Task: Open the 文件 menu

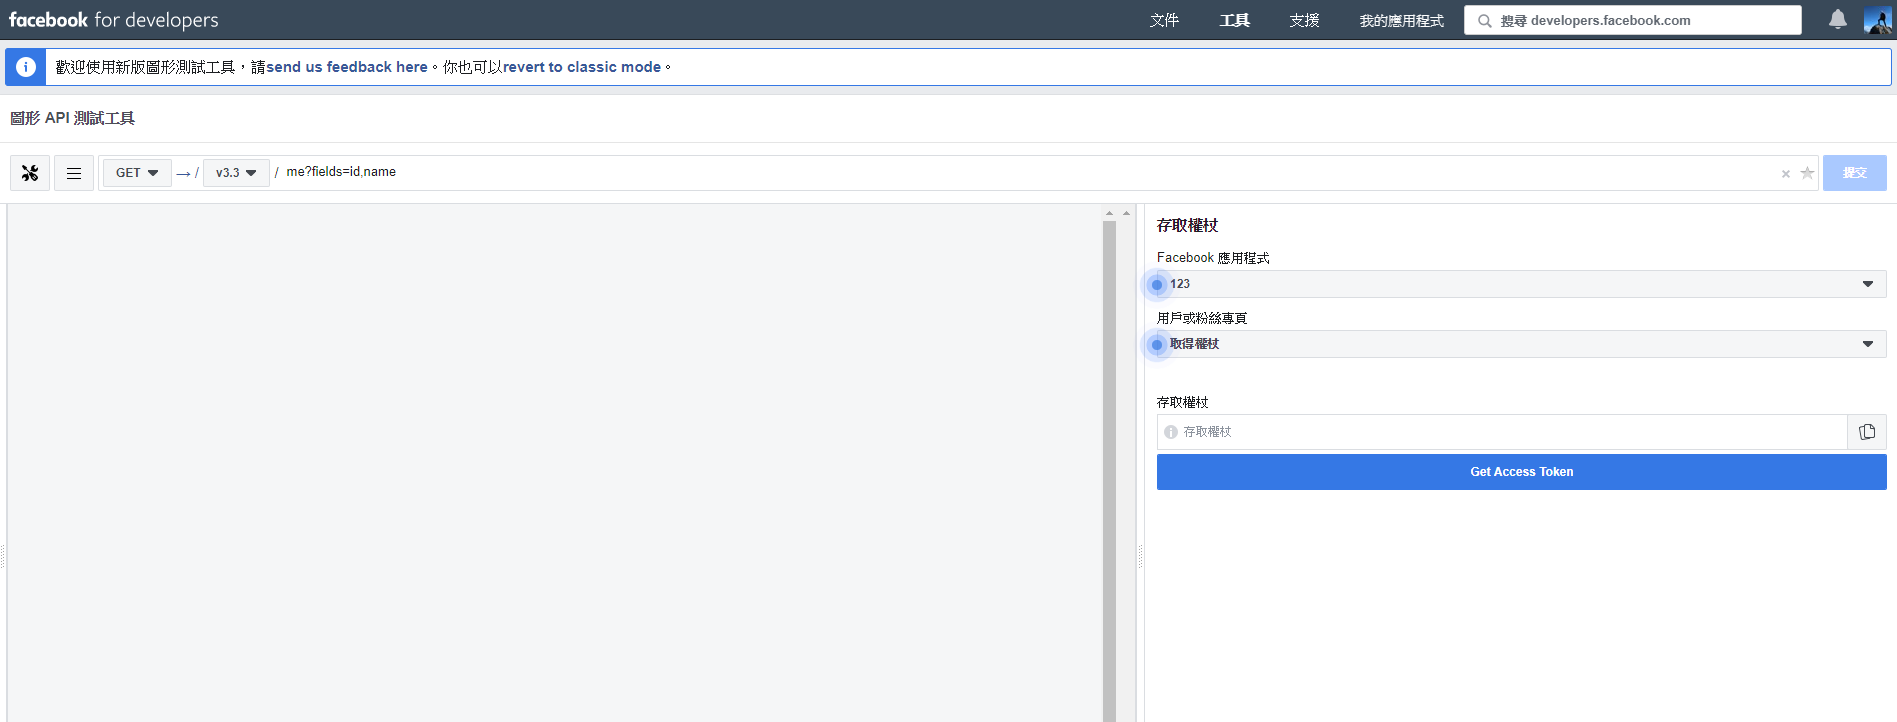Action: pyautogui.click(x=1164, y=20)
